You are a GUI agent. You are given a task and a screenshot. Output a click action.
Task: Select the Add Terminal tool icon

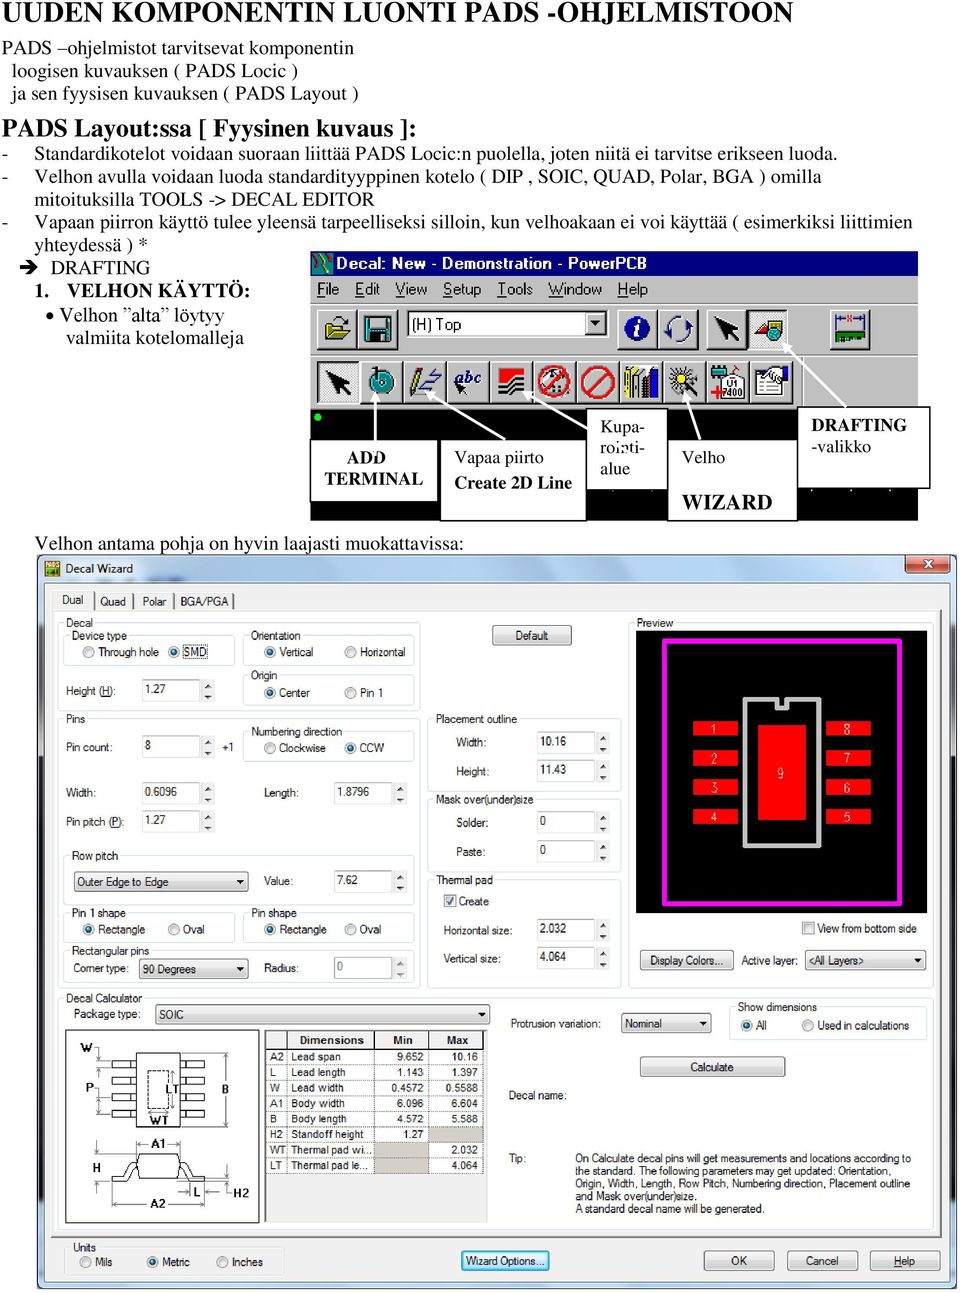pos(380,381)
